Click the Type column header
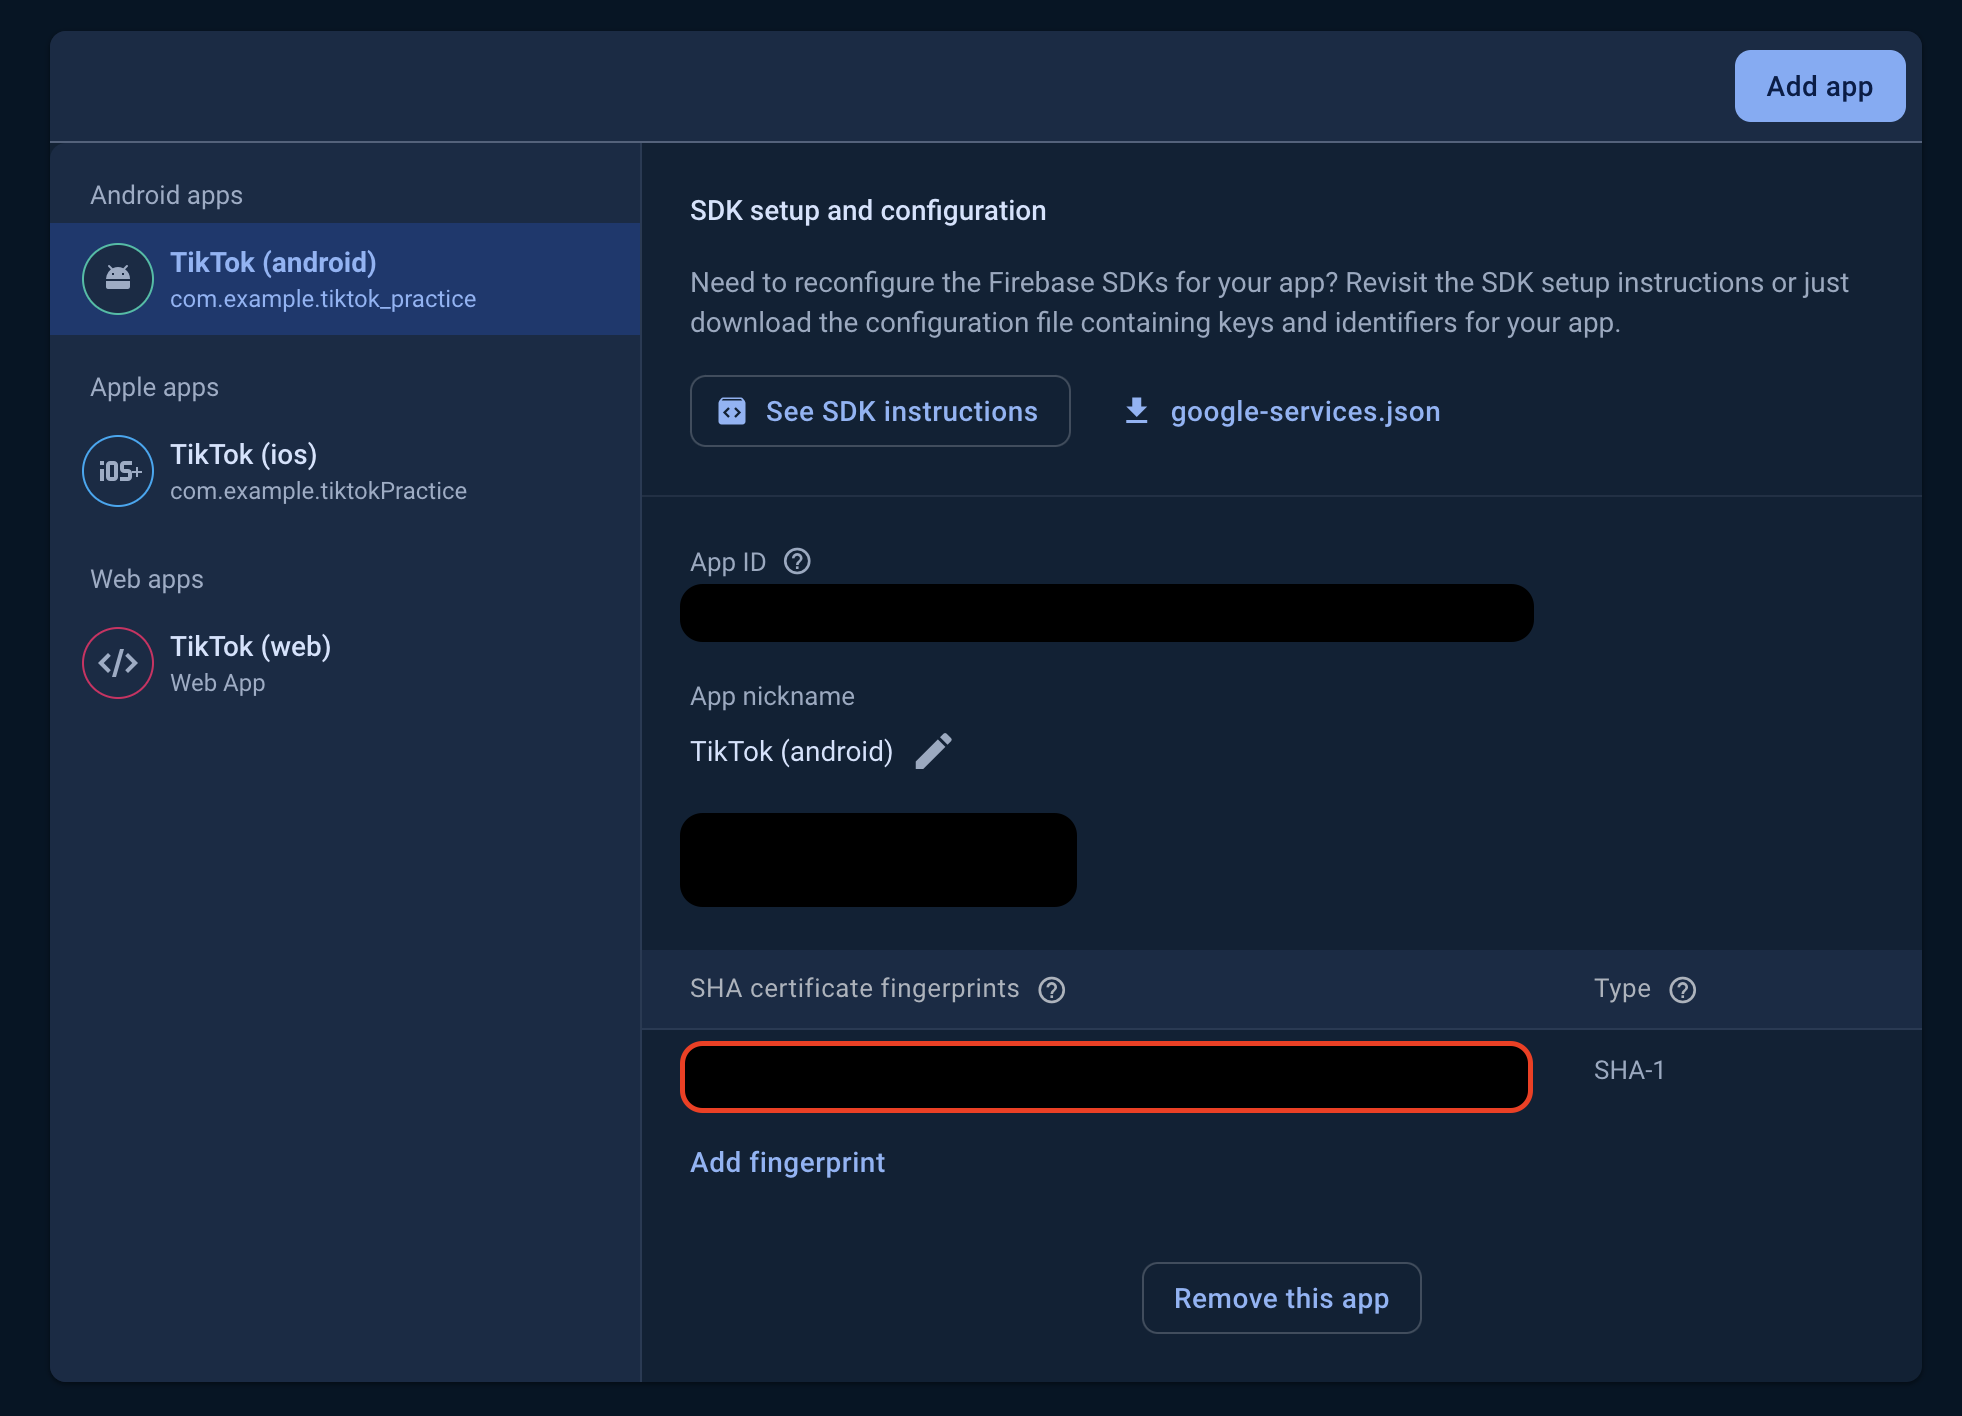The width and height of the screenshot is (1962, 1416). click(x=1622, y=988)
